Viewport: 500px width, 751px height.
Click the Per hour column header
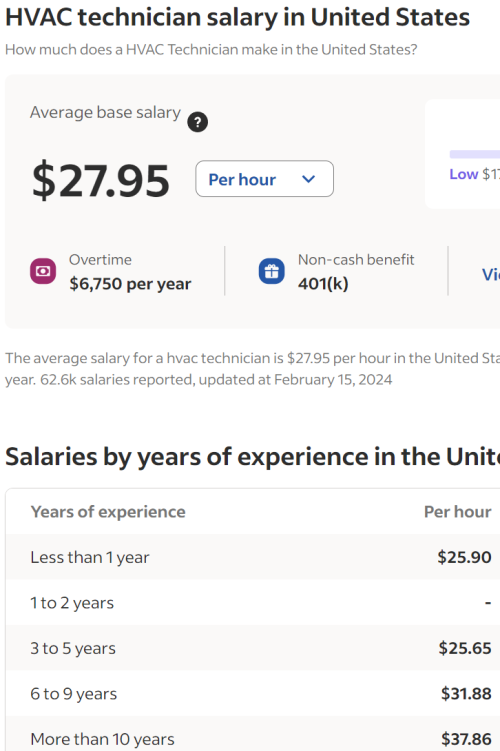pos(457,512)
